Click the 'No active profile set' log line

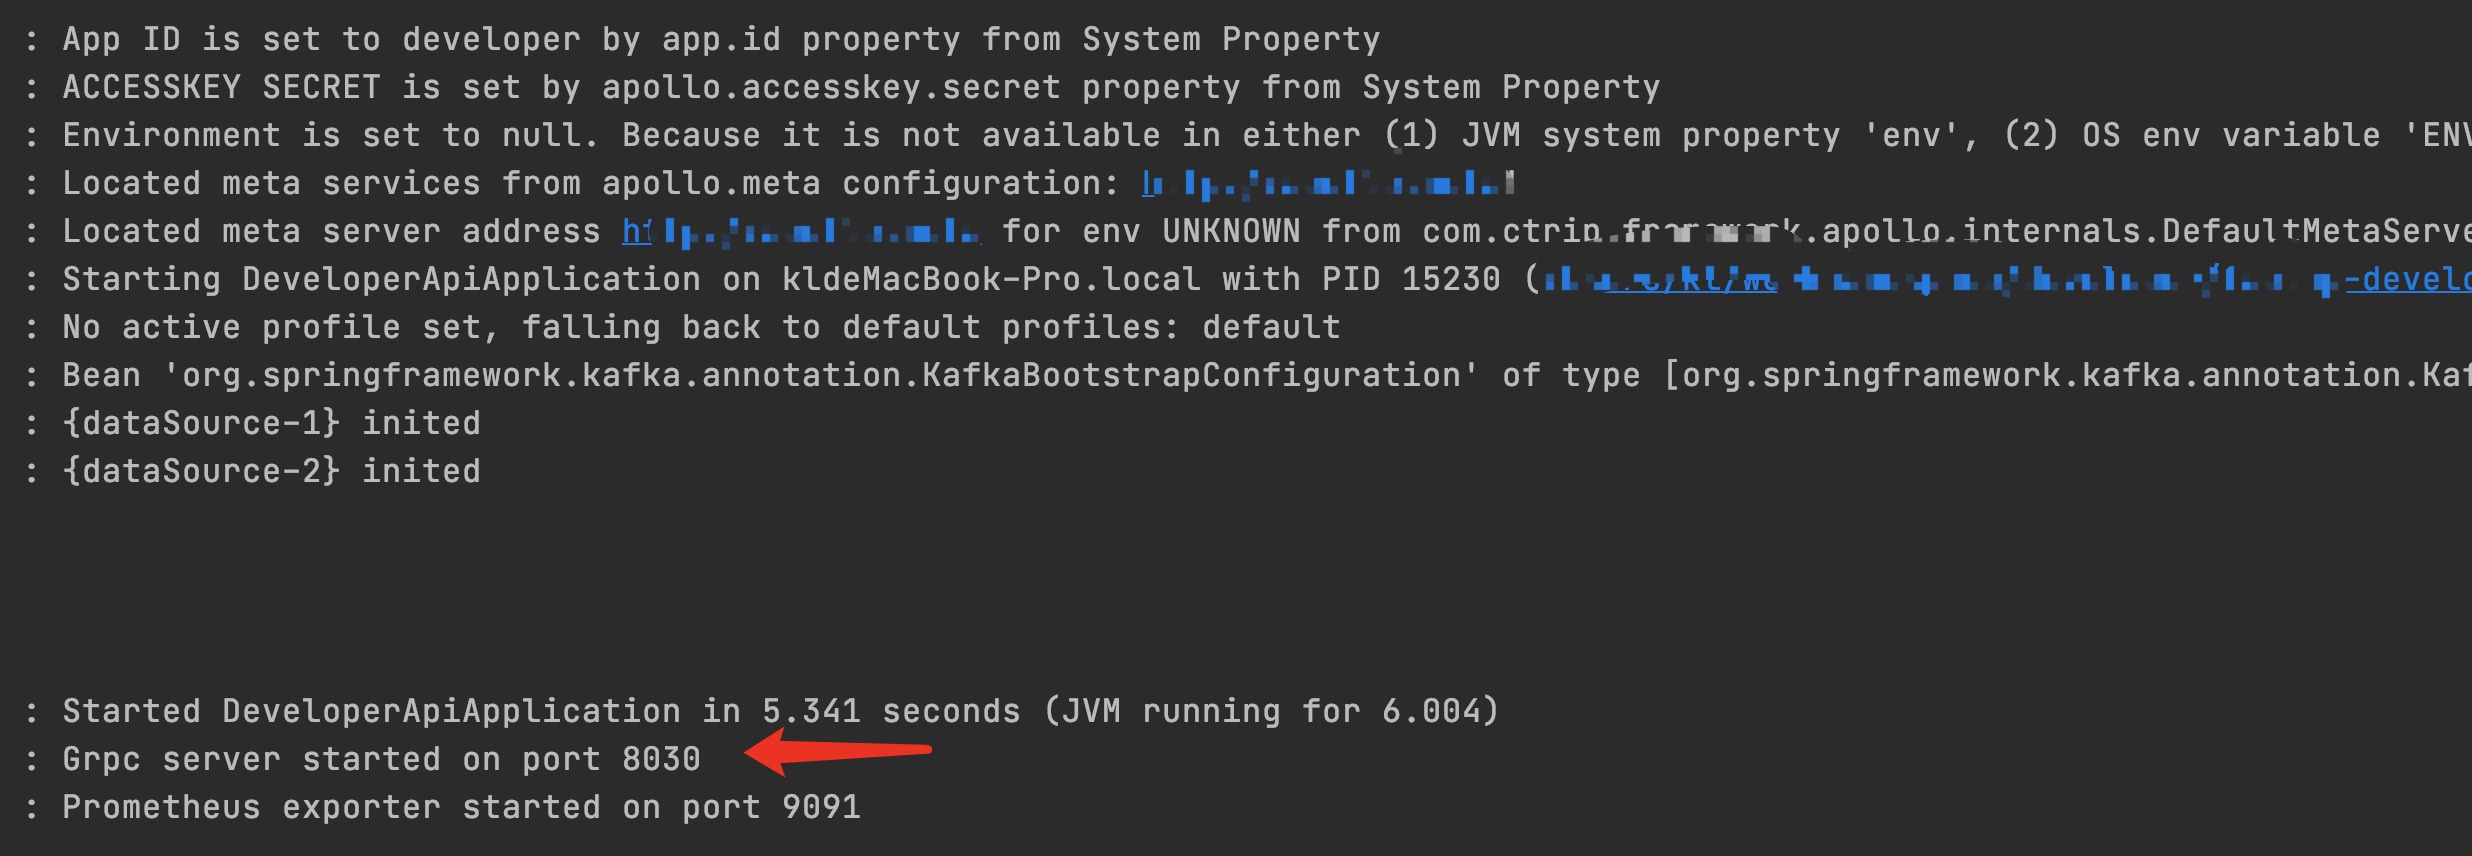701,327
